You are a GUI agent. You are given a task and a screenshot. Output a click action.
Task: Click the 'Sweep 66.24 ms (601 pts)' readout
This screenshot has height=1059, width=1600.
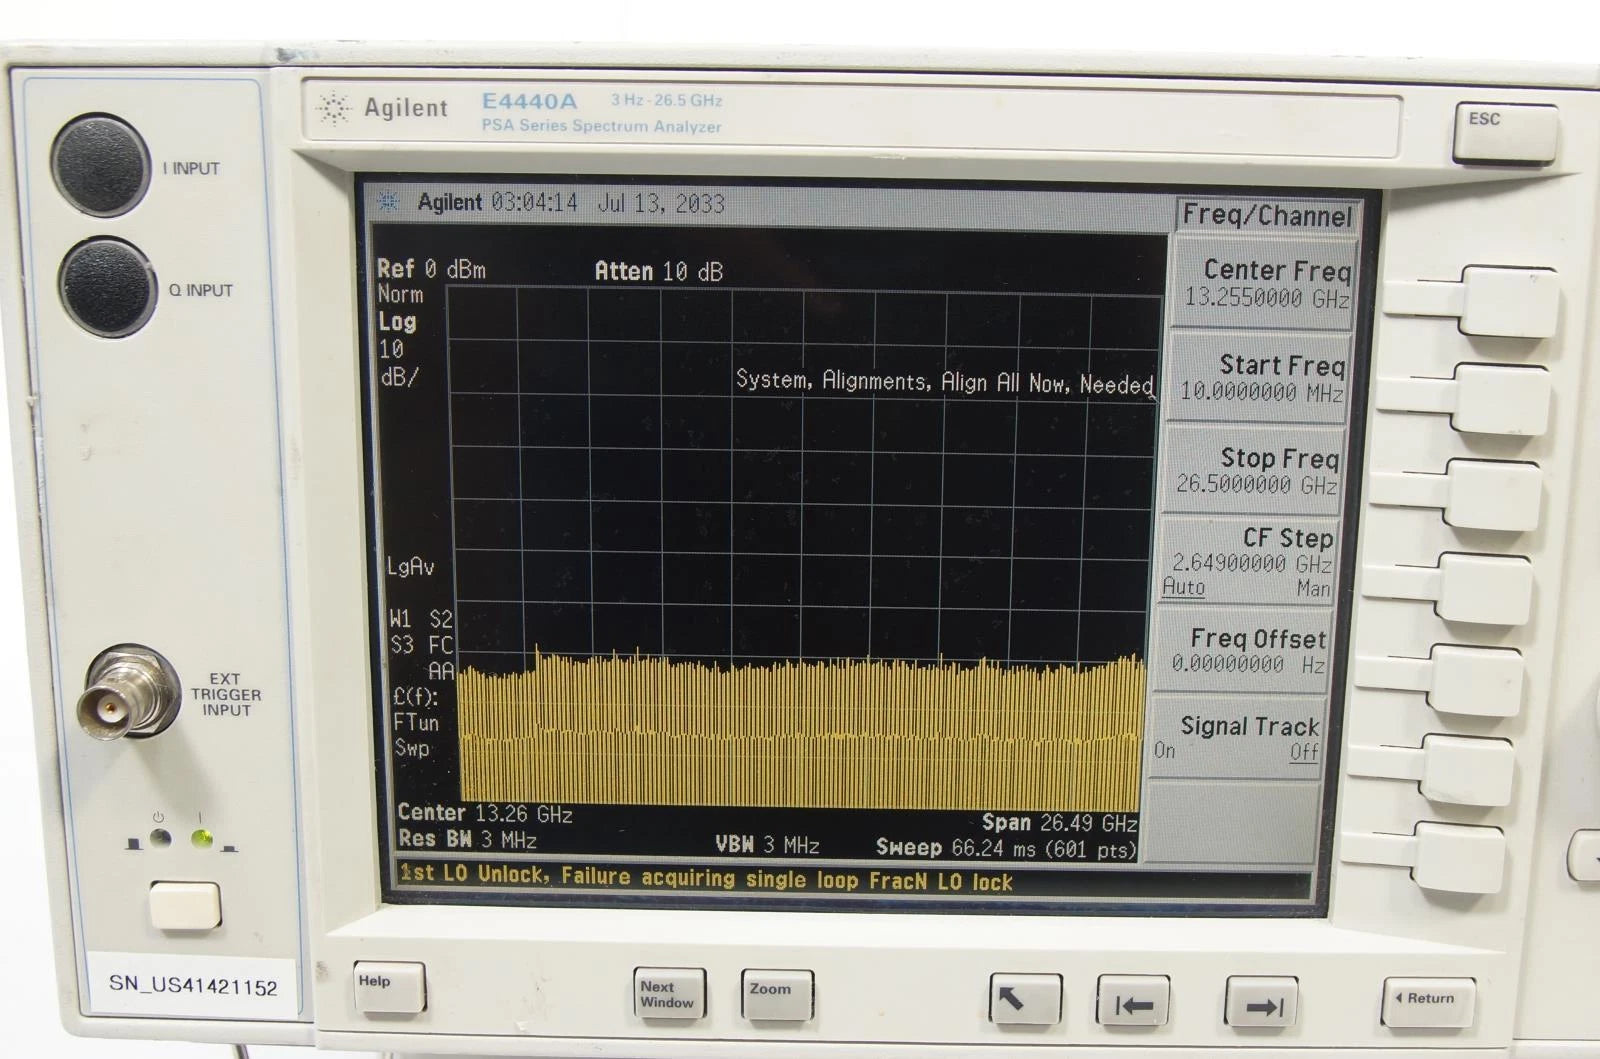tap(1006, 848)
